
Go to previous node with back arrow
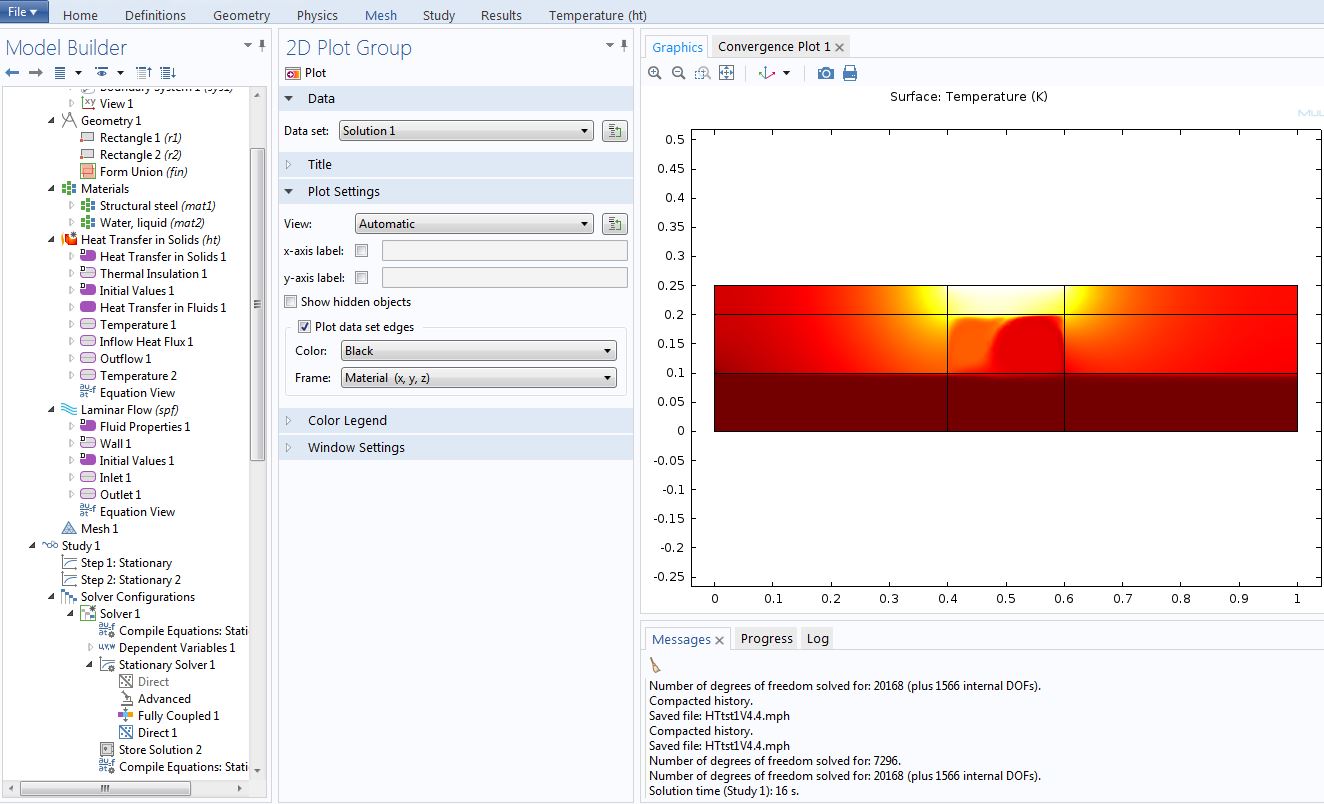[13, 73]
